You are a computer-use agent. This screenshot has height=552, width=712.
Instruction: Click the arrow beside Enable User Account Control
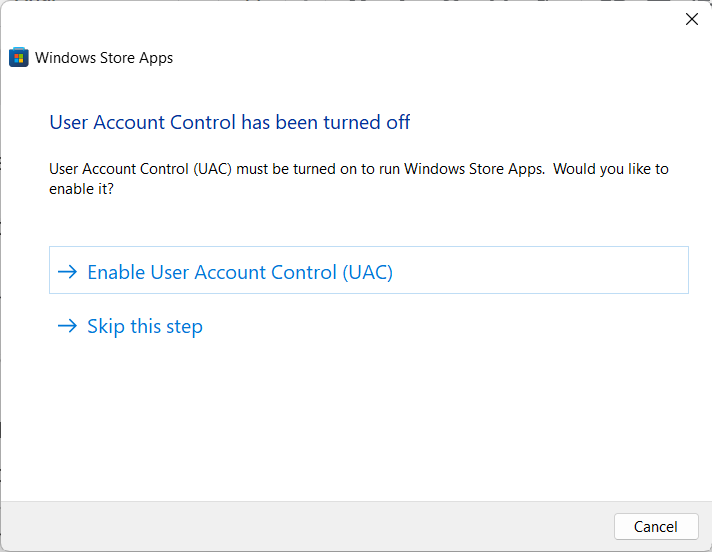point(67,272)
